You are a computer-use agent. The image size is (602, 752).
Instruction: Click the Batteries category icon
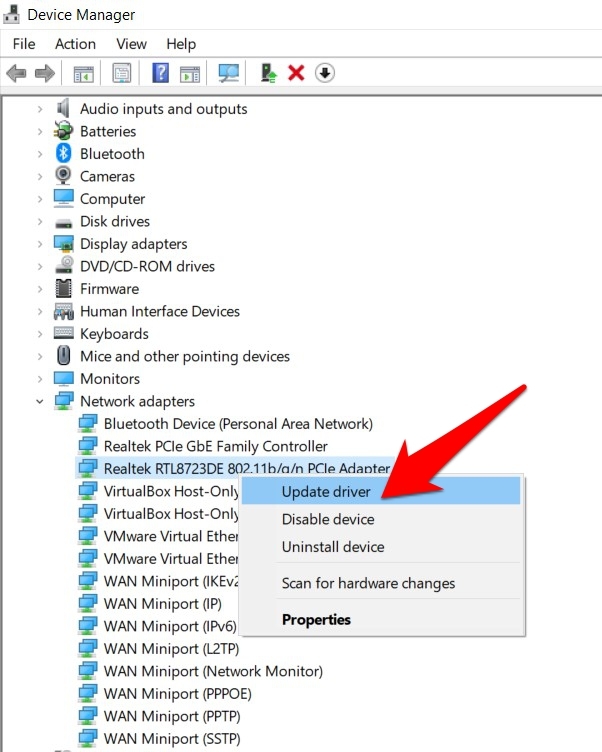pos(63,131)
